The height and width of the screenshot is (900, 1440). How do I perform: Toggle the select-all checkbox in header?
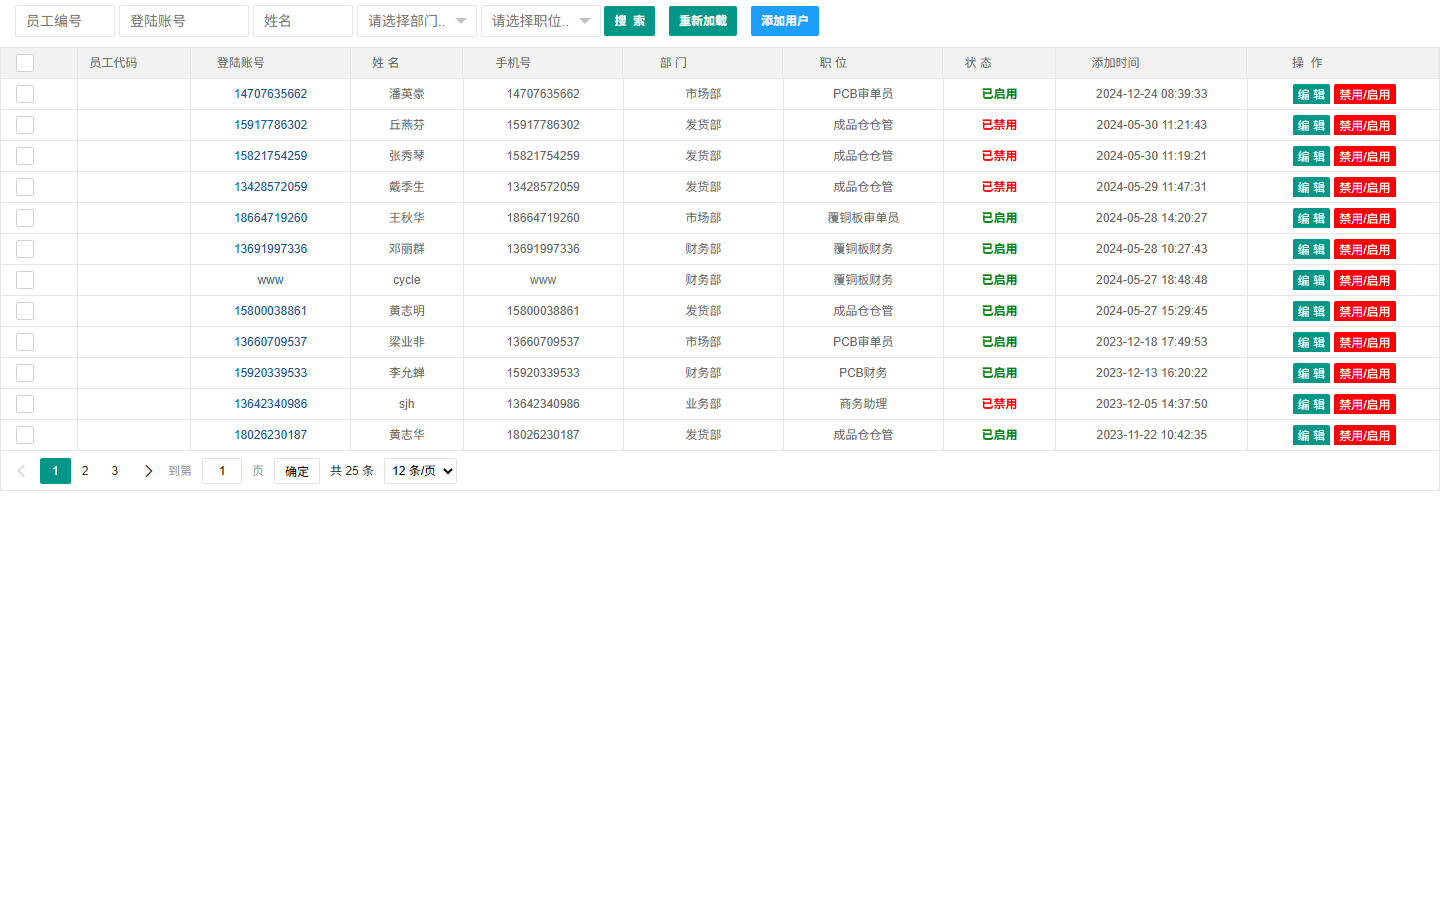click(x=25, y=63)
